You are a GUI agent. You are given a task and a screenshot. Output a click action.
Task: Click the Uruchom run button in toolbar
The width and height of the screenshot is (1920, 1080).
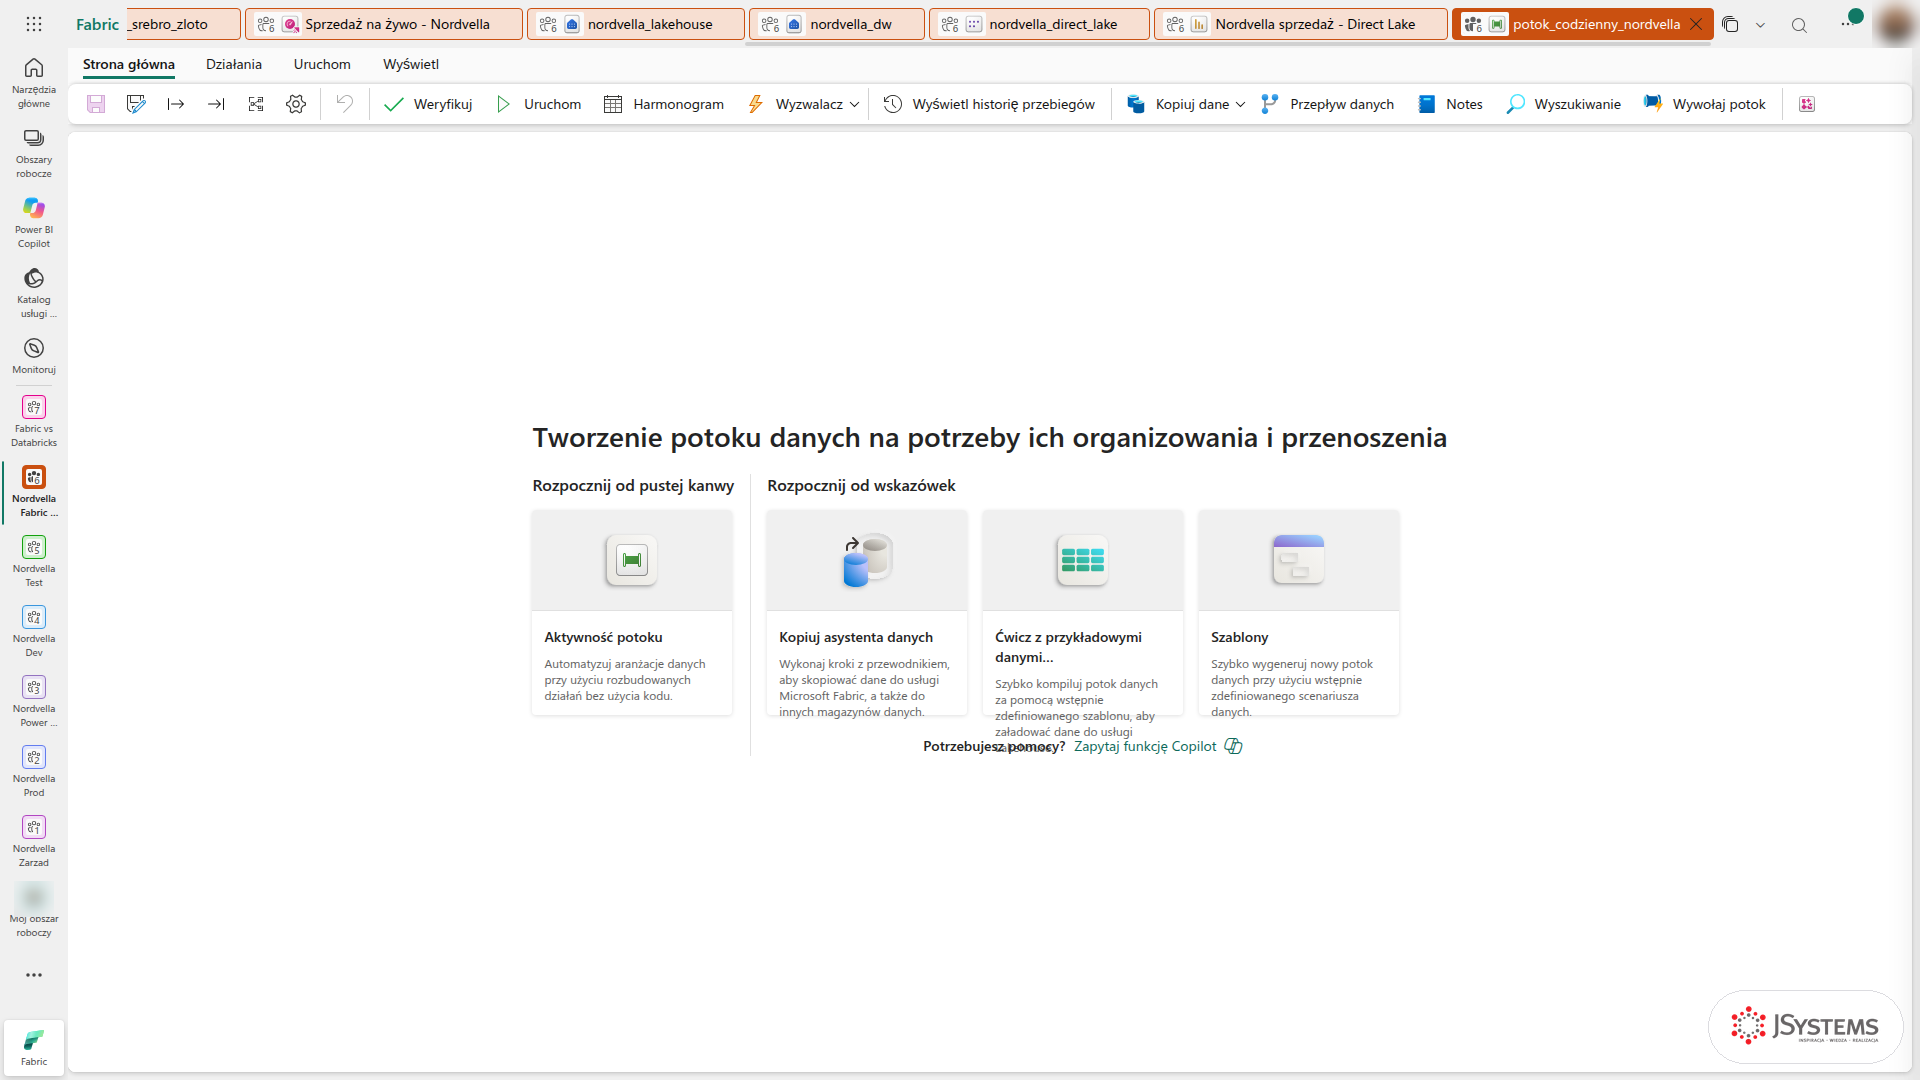538,104
